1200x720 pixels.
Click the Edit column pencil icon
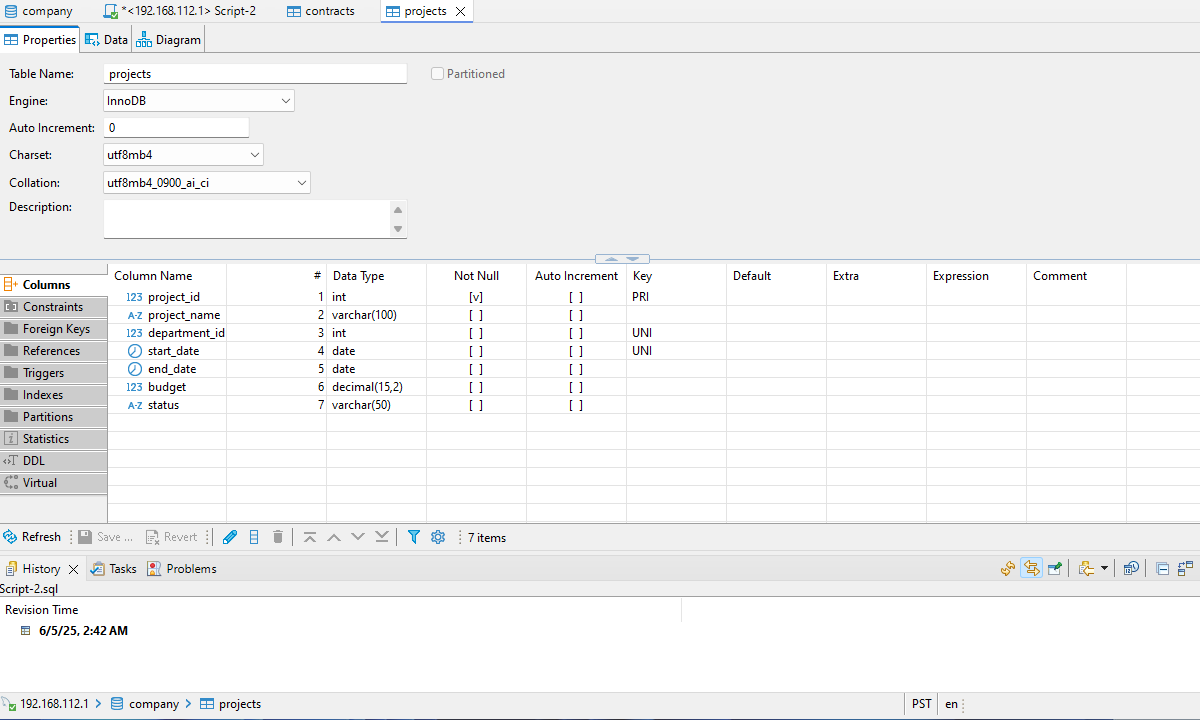point(230,537)
